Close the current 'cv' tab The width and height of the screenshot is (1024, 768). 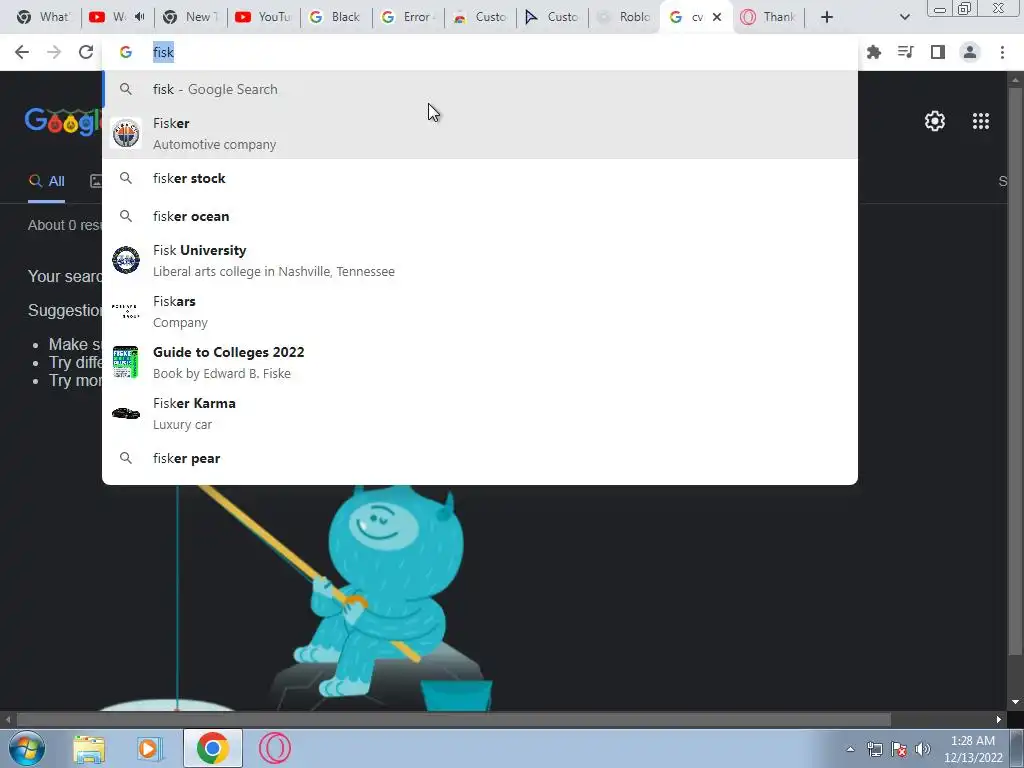(x=716, y=17)
